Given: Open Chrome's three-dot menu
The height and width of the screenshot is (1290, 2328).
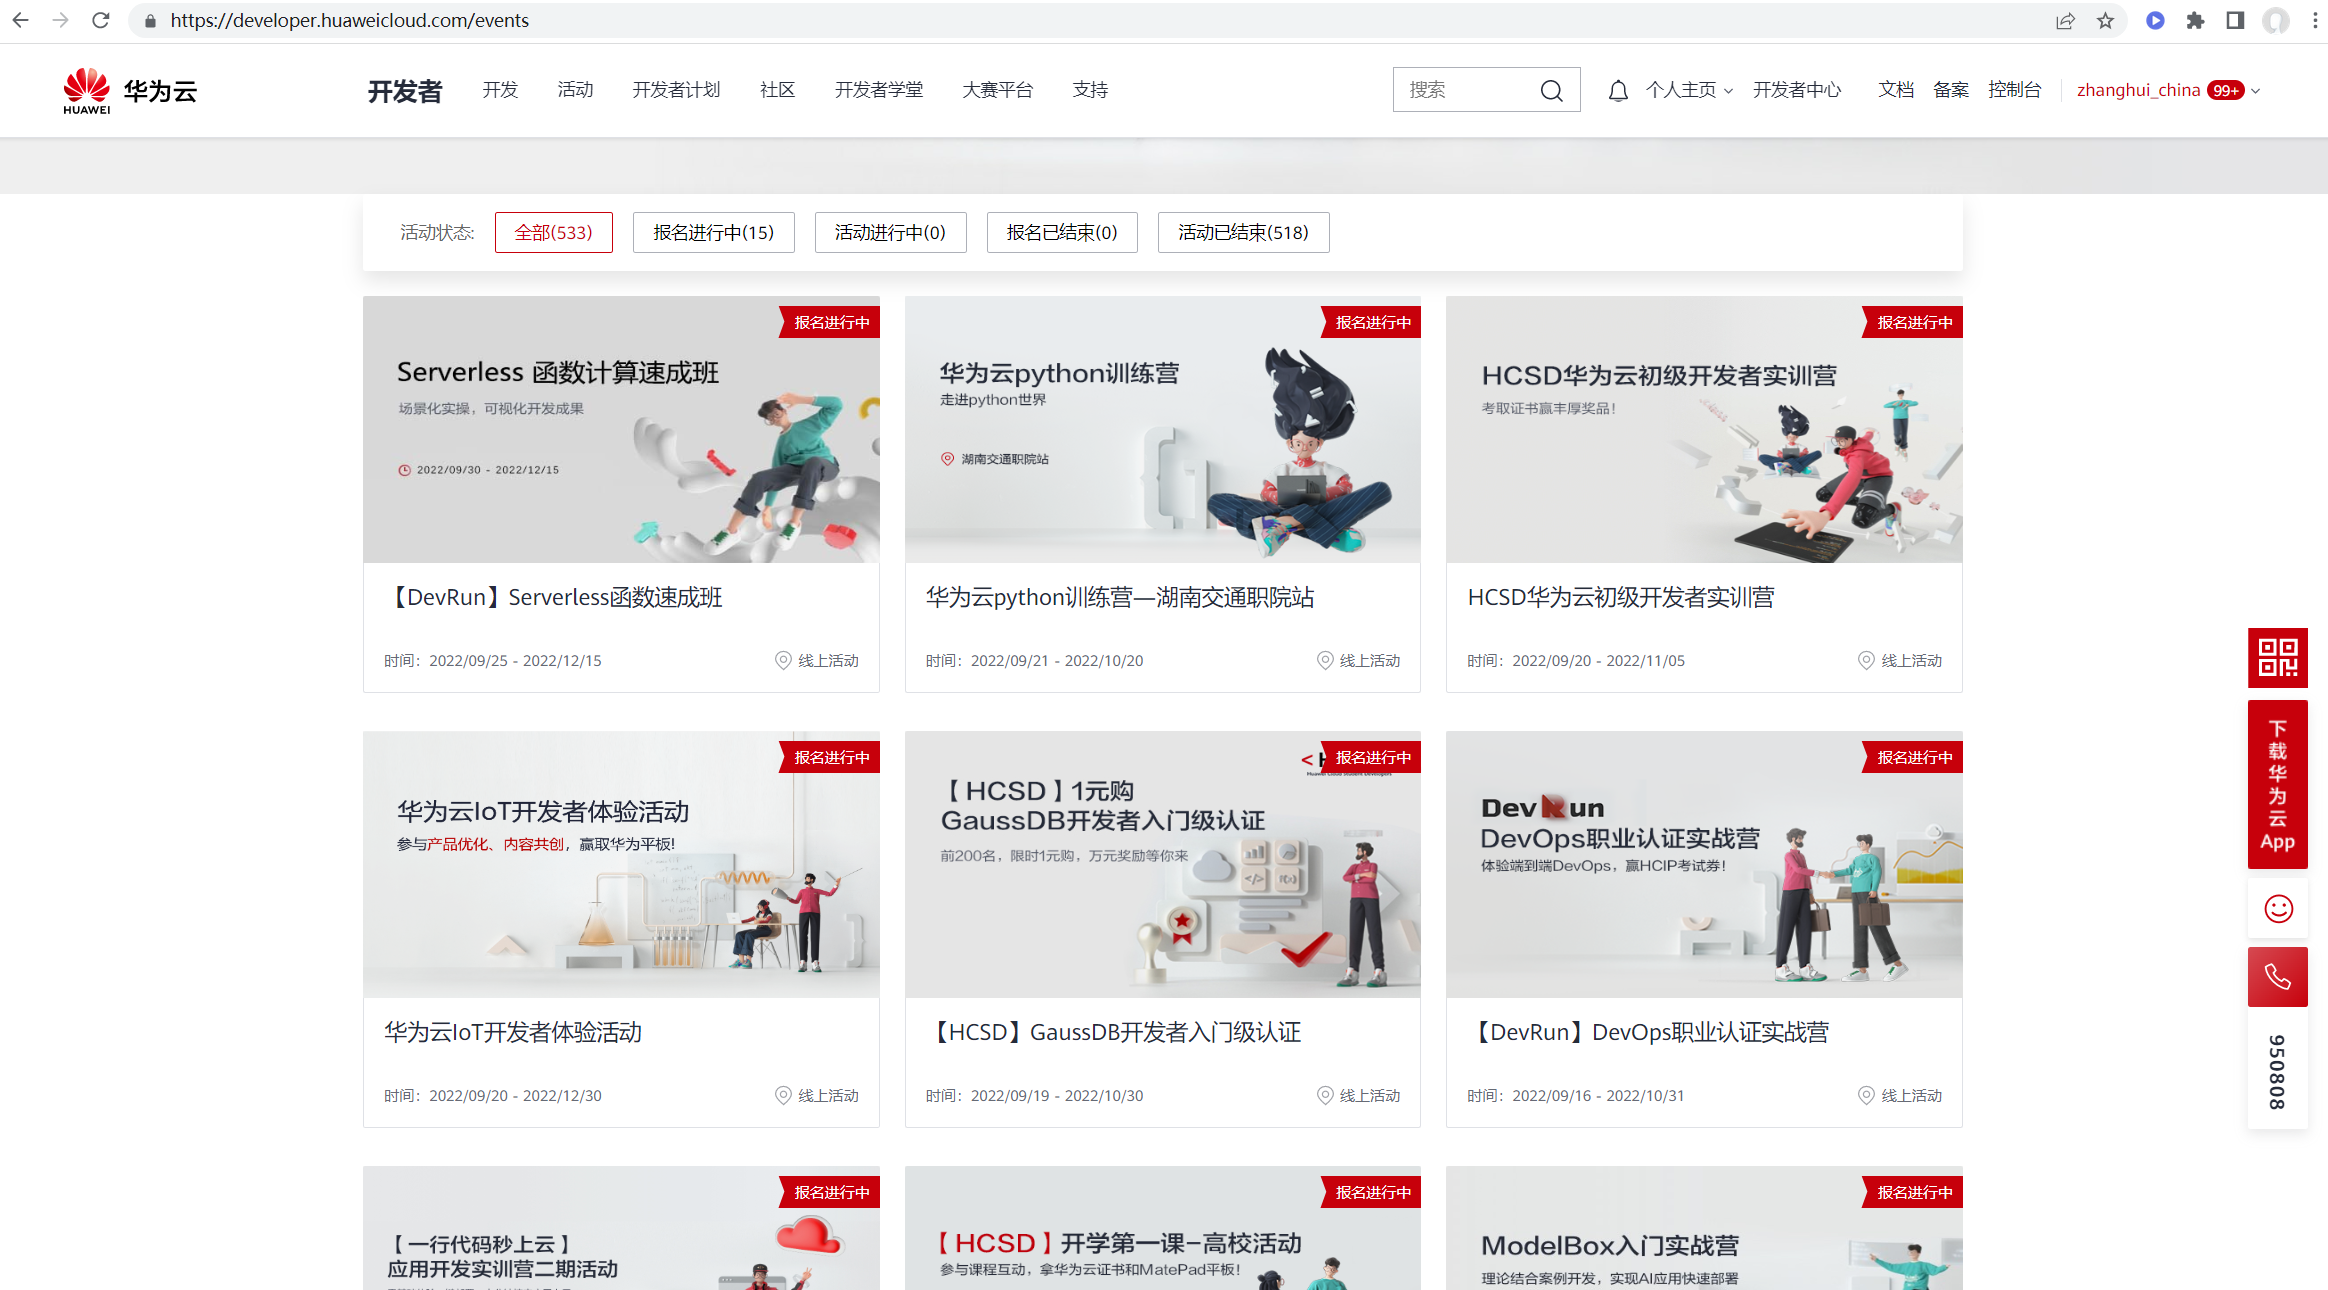Looking at the screenshot, I should pos(2315,20).
